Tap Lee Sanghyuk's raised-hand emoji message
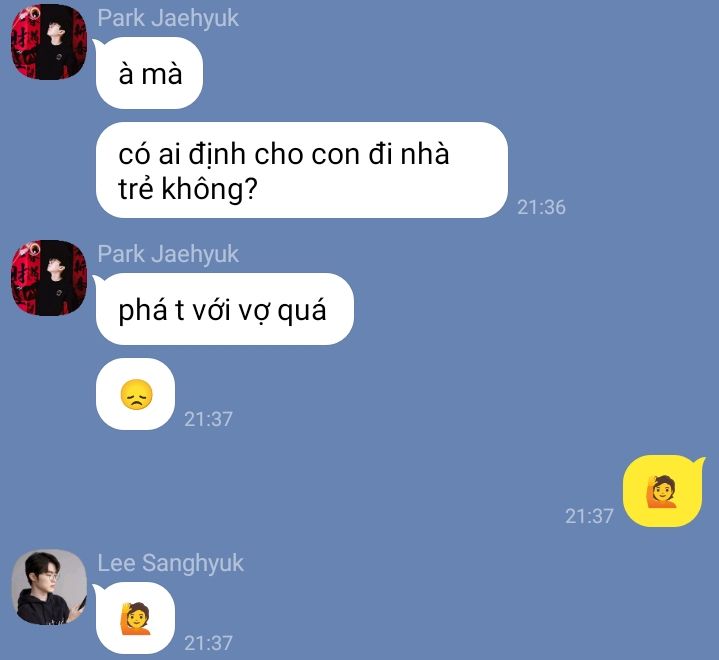The image size is (719, 660). pyautogui.click(x=136, y=618)
